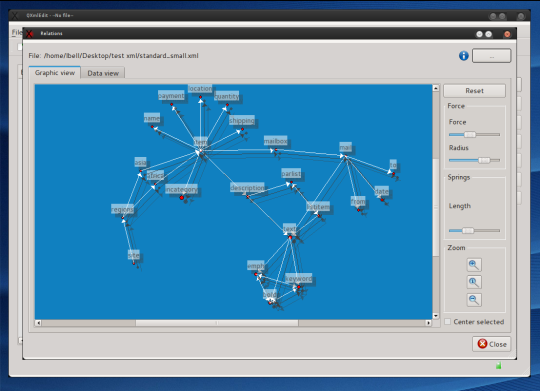Select the 'location' node label

[x=200, y=89]
